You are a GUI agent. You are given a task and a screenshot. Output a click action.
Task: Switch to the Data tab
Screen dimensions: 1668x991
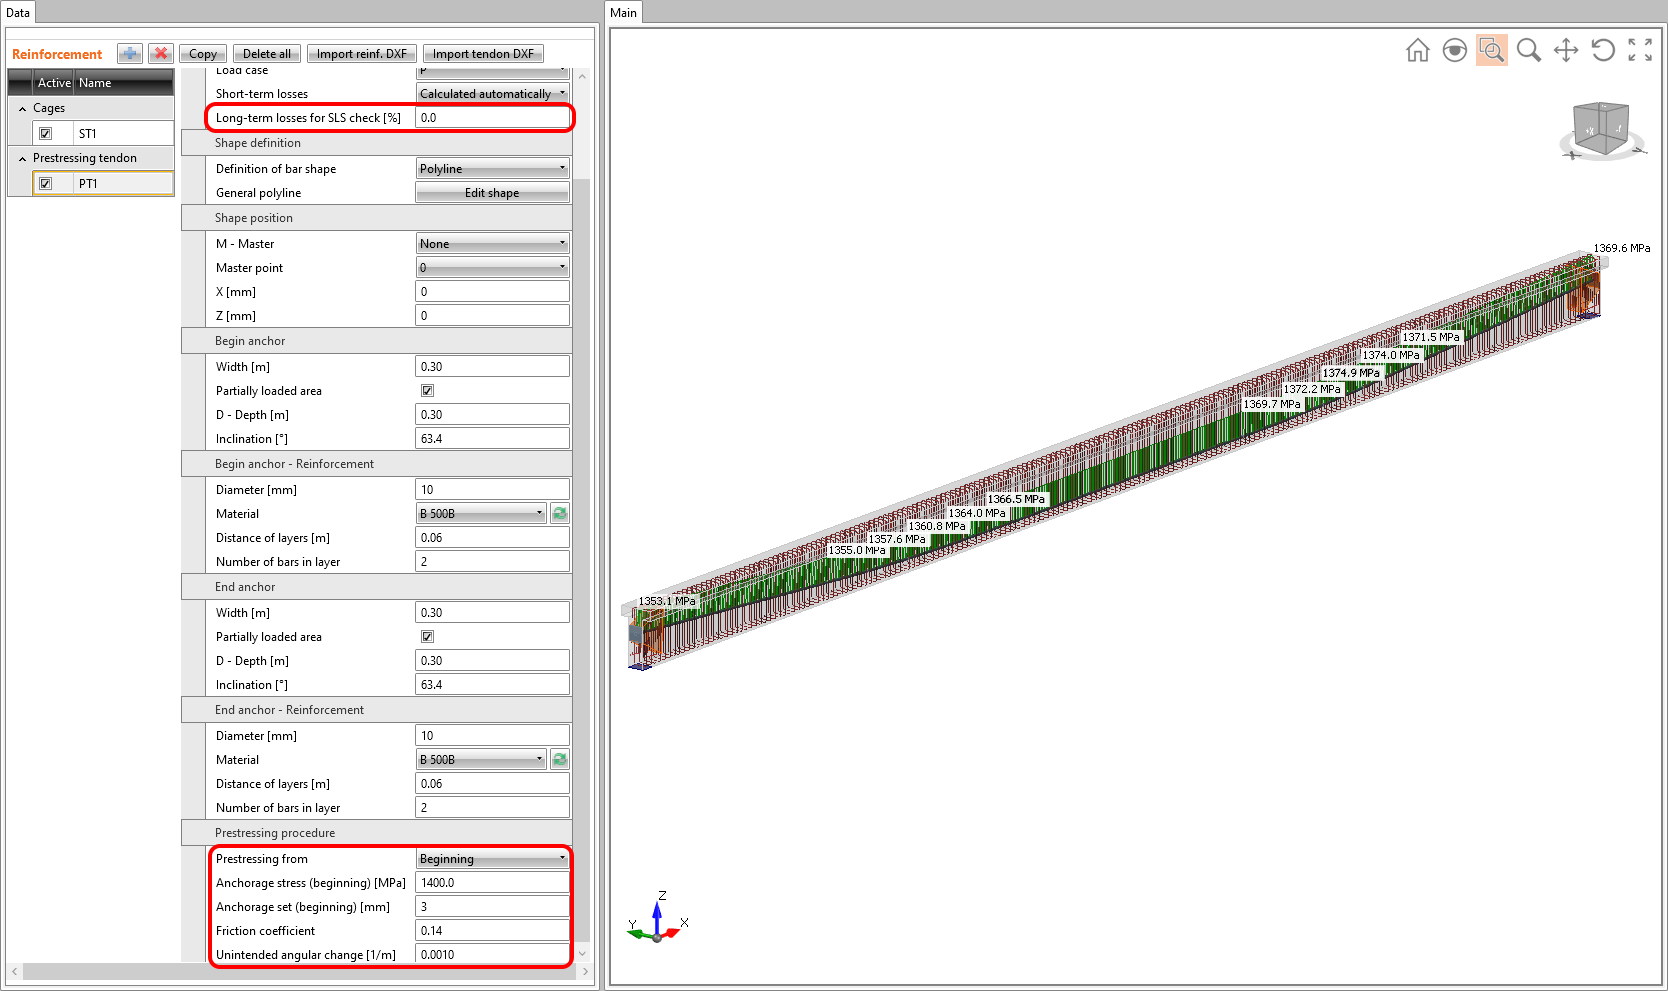coord(18,12)
